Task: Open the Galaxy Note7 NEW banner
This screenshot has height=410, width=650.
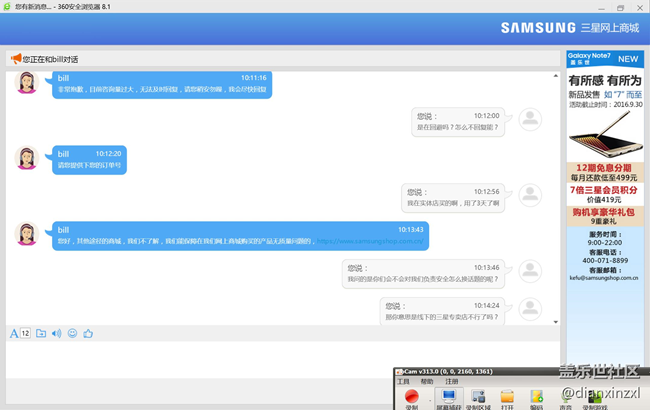Action: pyautogui.click(x=605, y=59)
